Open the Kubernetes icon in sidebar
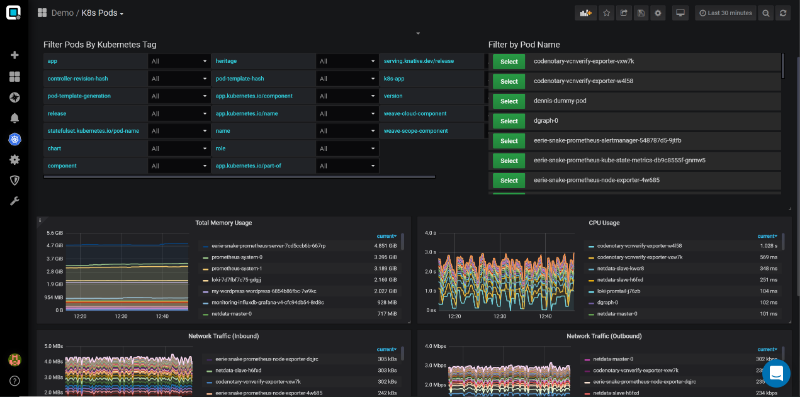 coord(14,139)
